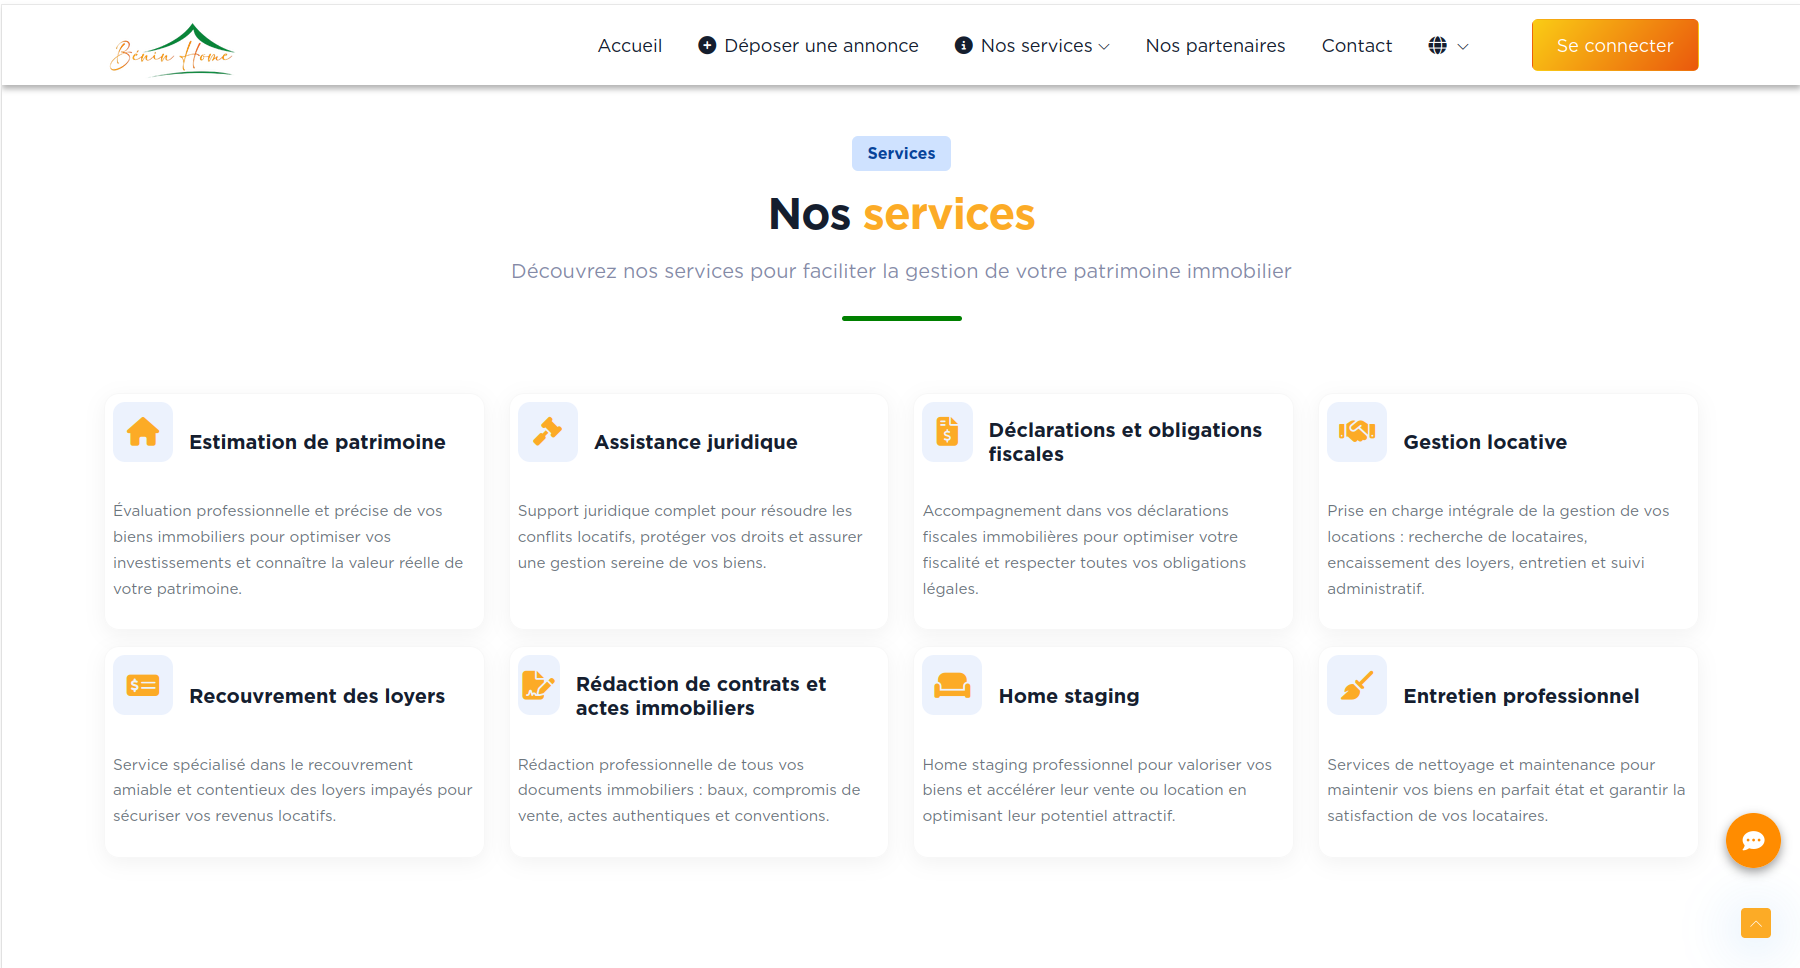This screenshot has height=968, width=1800.
Task: Click the scroll-to-top arrow button
Action: pyautogui.click(x=1755, y=923)
